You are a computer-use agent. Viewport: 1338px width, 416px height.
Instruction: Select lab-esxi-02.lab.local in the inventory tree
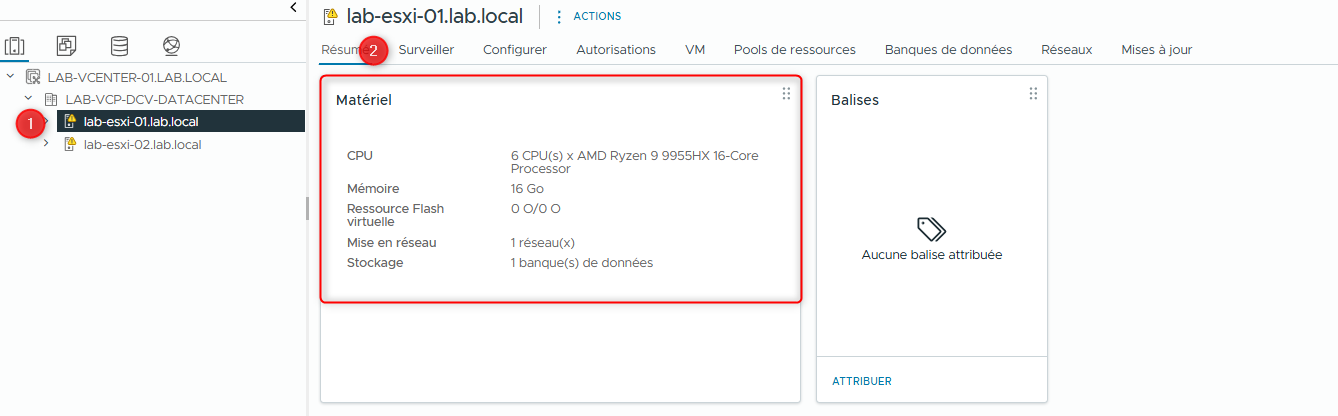click(143, 144)
